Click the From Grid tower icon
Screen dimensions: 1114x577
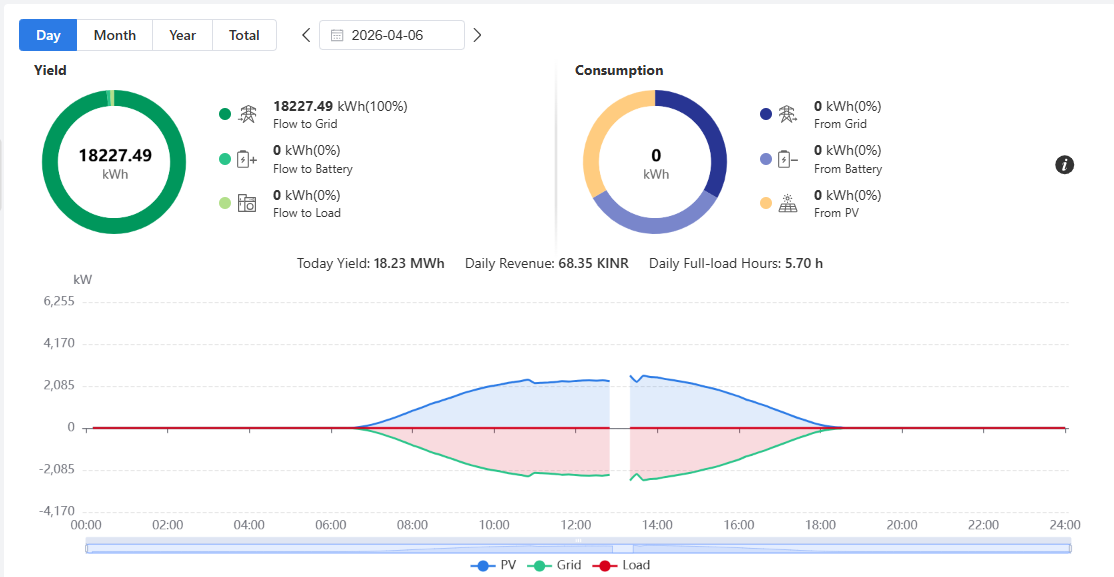pos(787,114)
